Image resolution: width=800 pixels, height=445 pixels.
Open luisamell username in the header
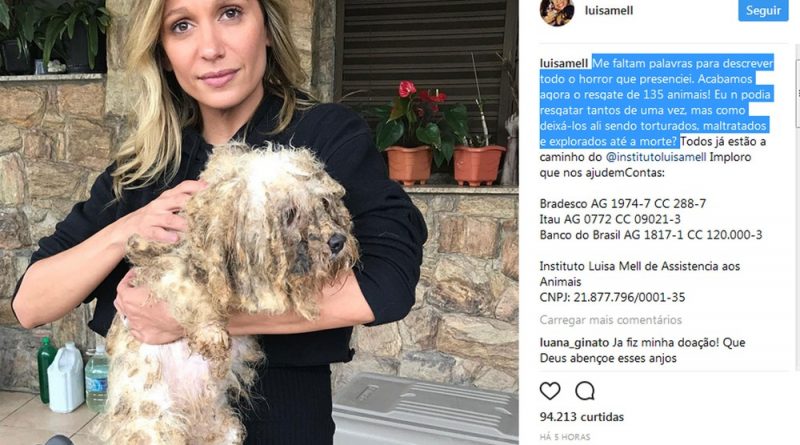(609, 11)
